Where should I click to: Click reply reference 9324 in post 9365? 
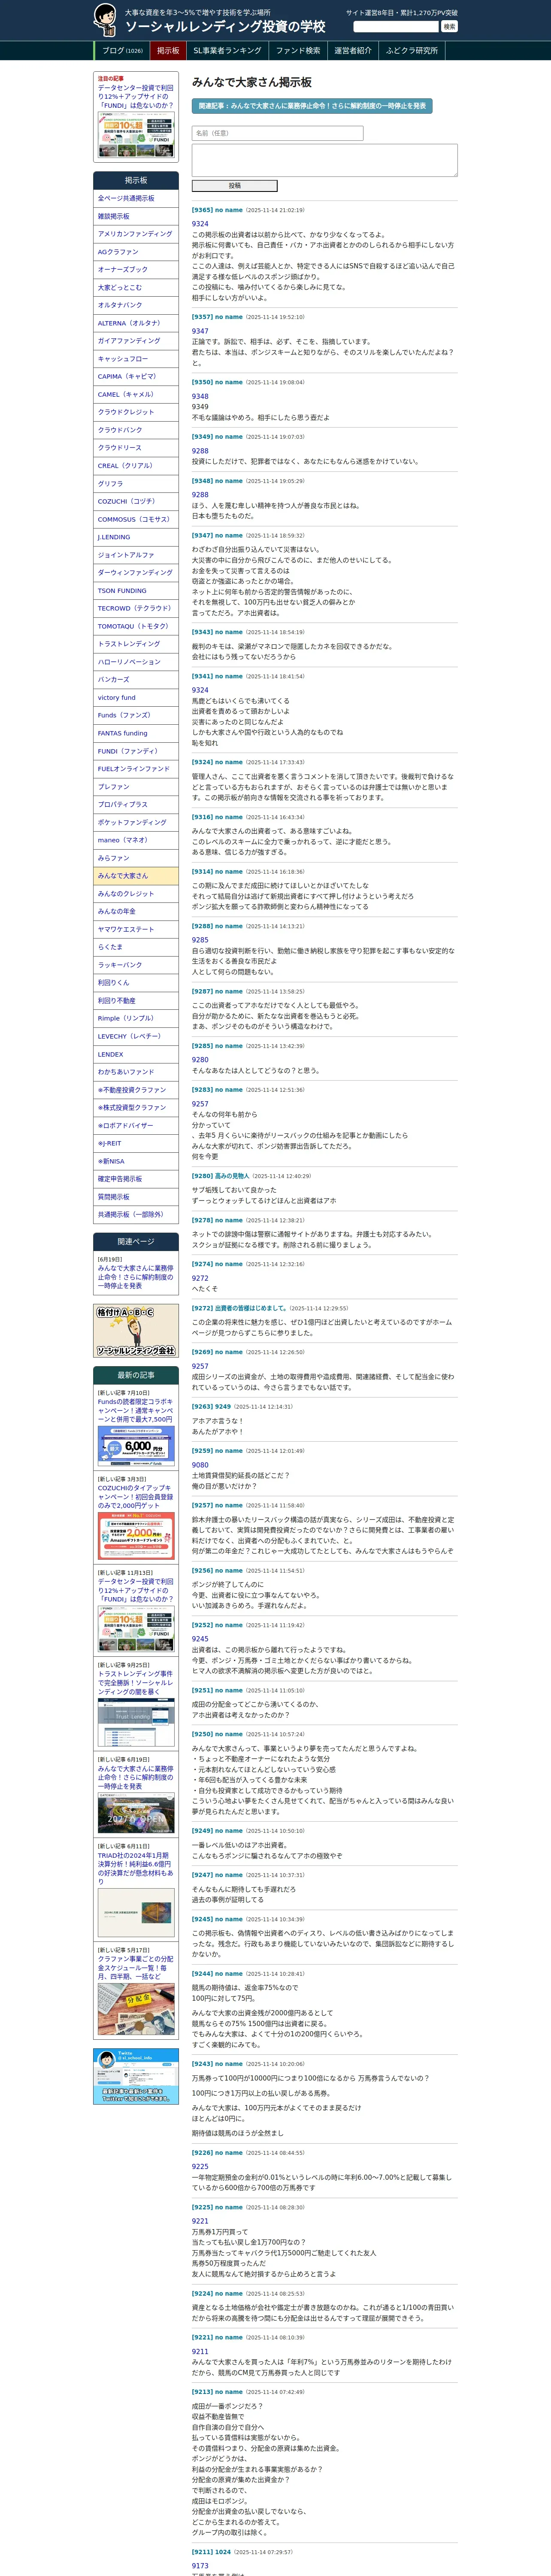[200, 224]
